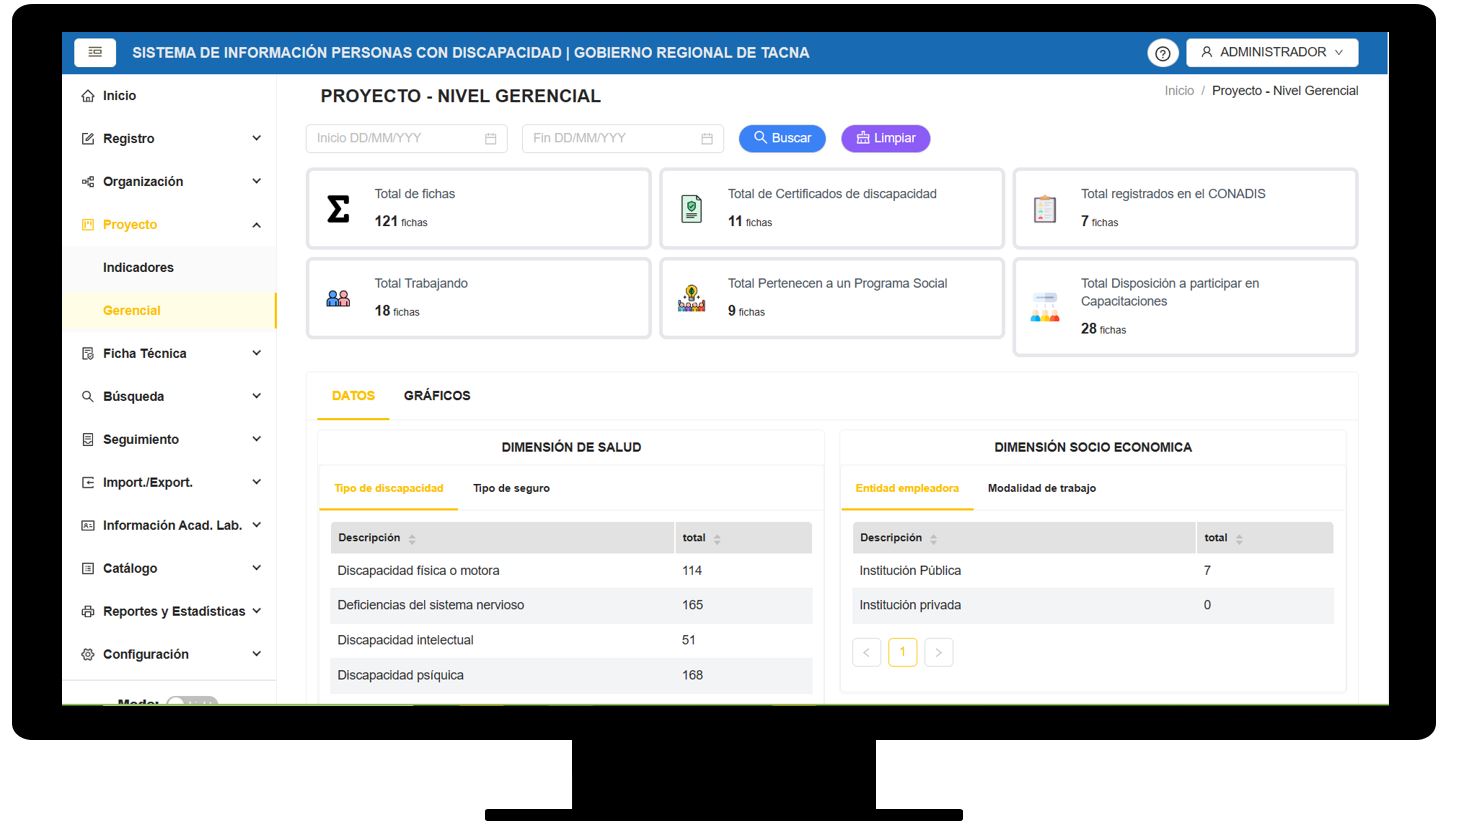Go to page 1 in pagination
This screenshot has width=1457, height=829.
(902, 652)
